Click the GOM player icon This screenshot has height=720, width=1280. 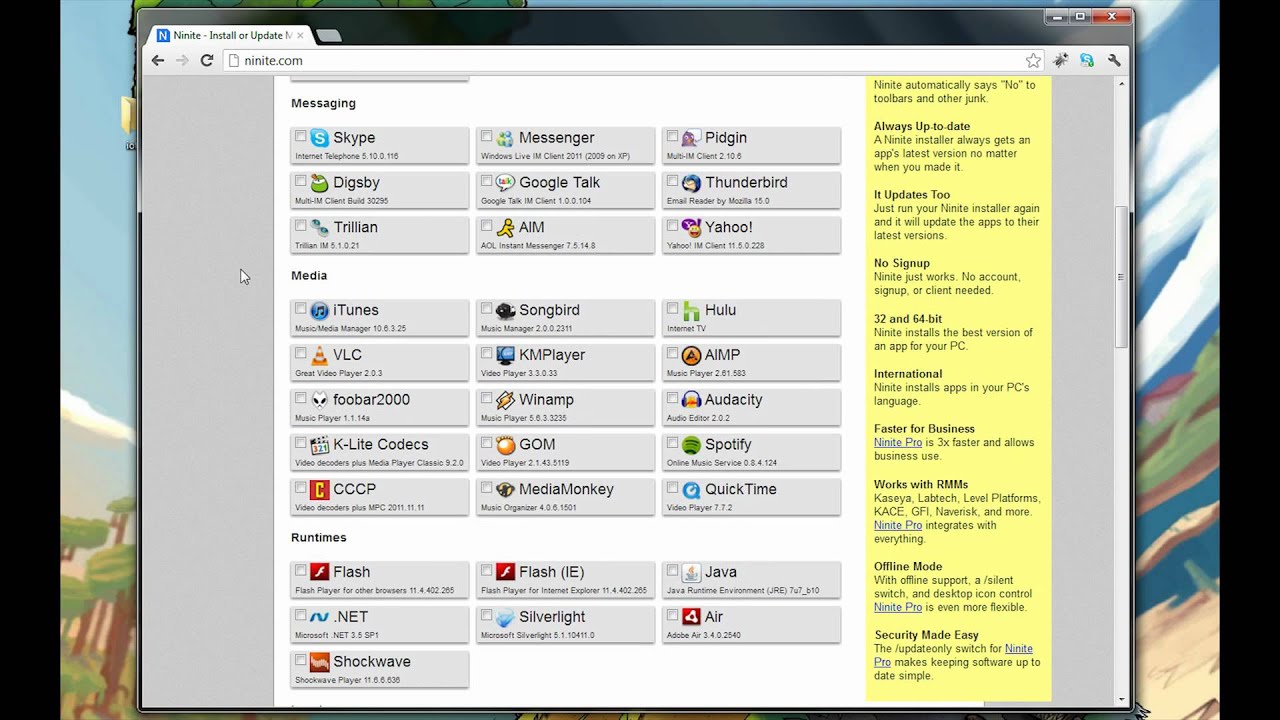click(505, 445)
